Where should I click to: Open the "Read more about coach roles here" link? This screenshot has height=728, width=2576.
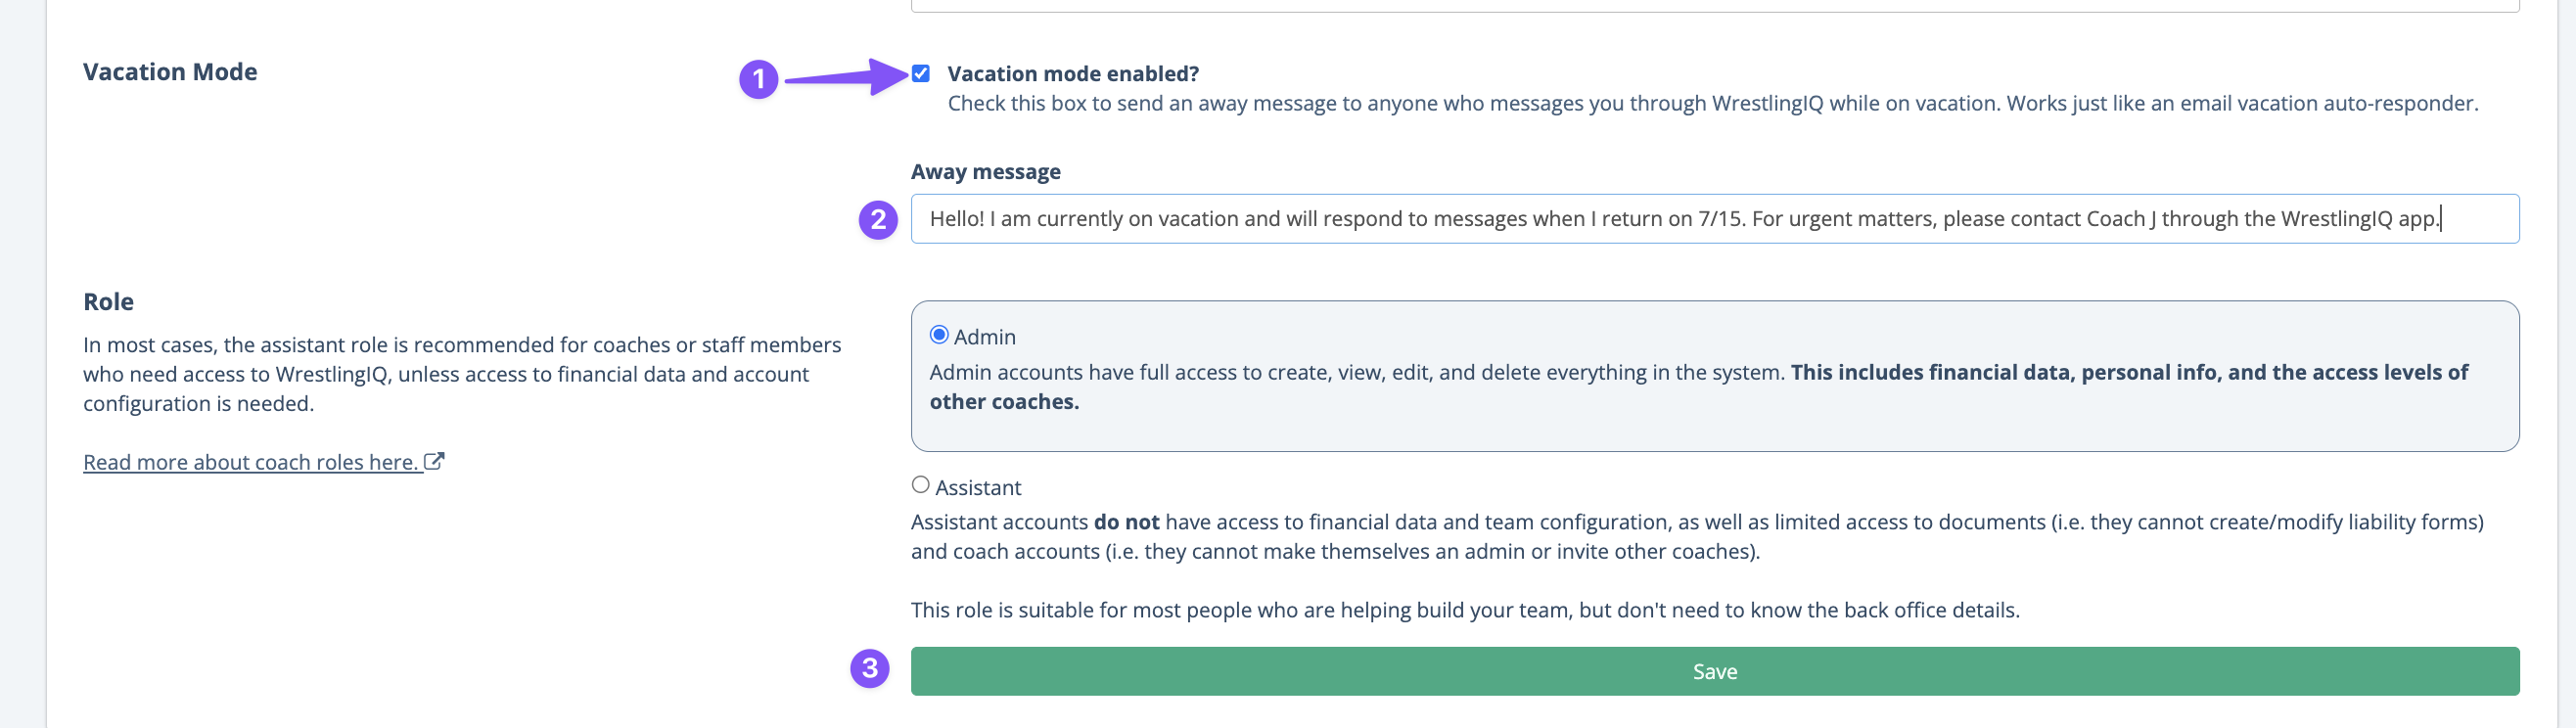tap(250, 462)
